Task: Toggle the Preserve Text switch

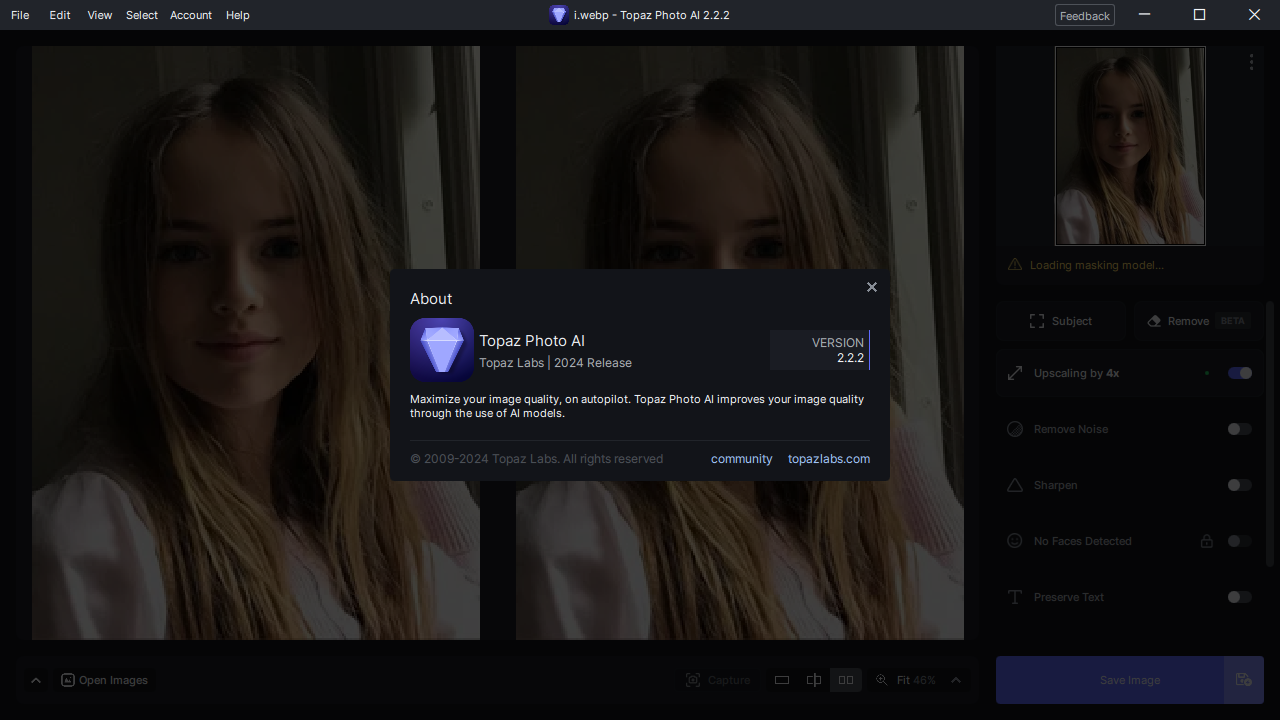Action: (1239, 596)
